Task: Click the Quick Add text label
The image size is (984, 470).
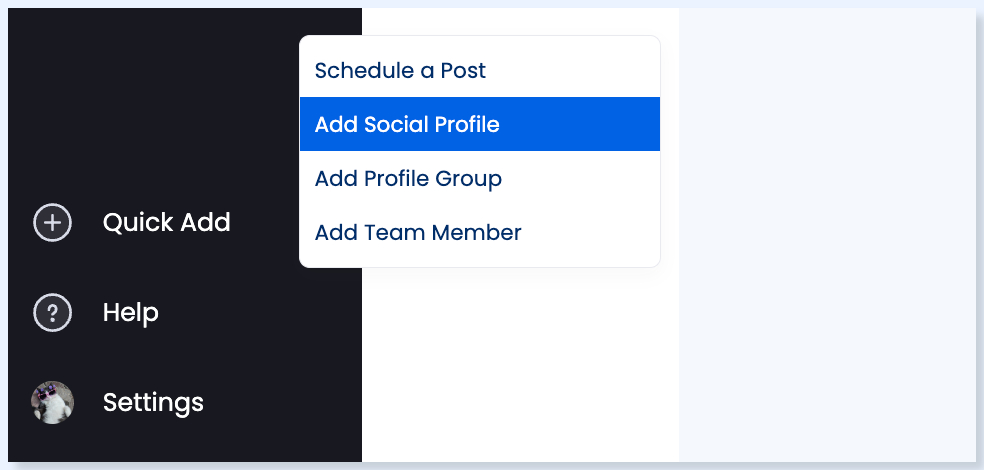Action: (x=166, y=223)
